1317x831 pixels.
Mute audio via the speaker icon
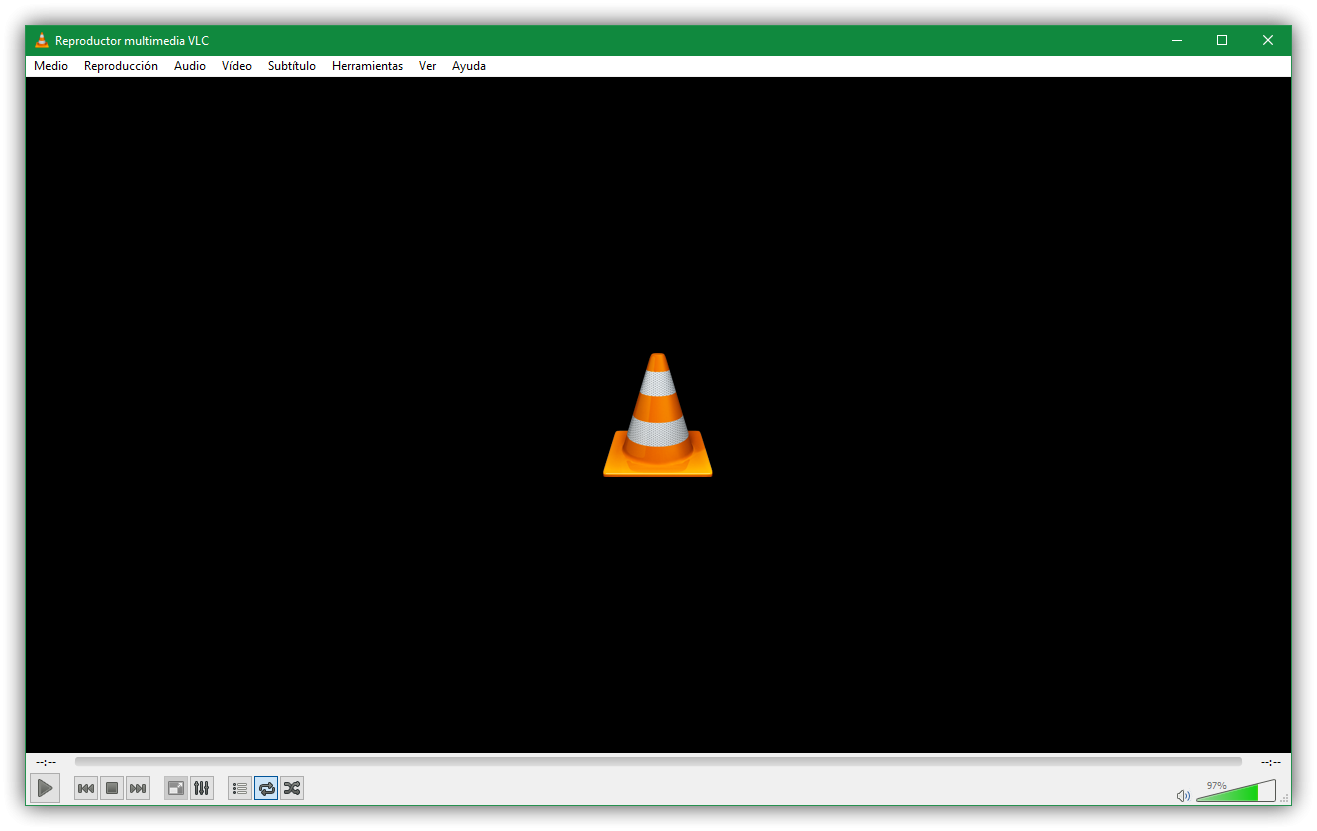[1183, 796]
